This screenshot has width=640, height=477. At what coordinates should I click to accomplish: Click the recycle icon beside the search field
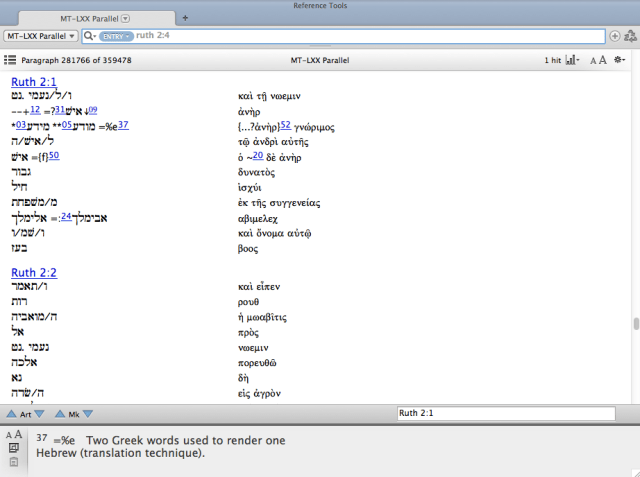point(629,36)
